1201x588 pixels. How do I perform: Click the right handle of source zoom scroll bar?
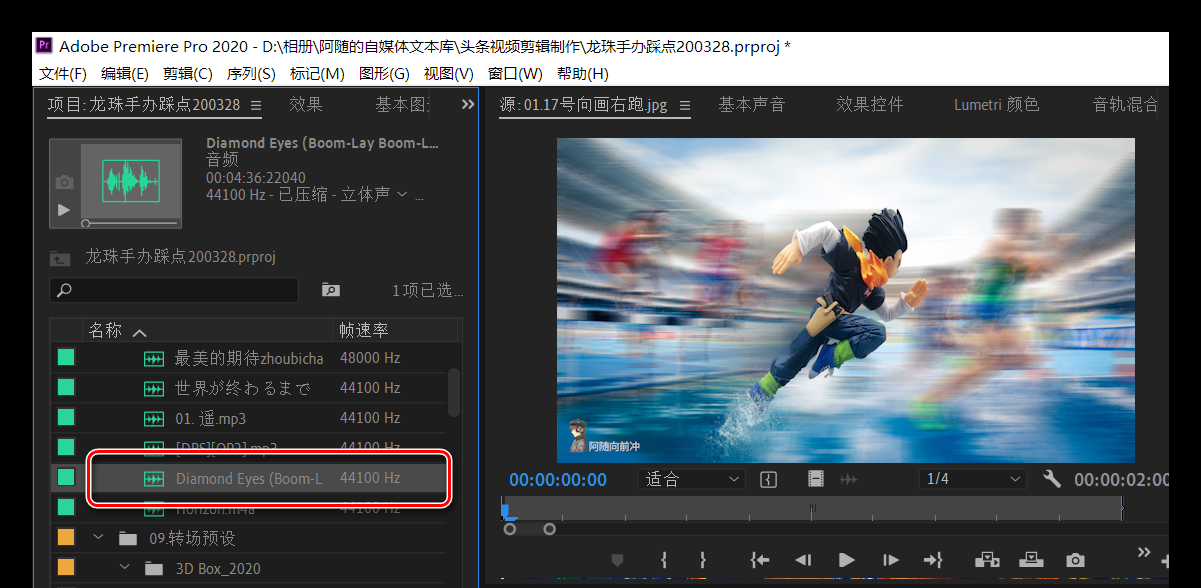tap(549, 529)
